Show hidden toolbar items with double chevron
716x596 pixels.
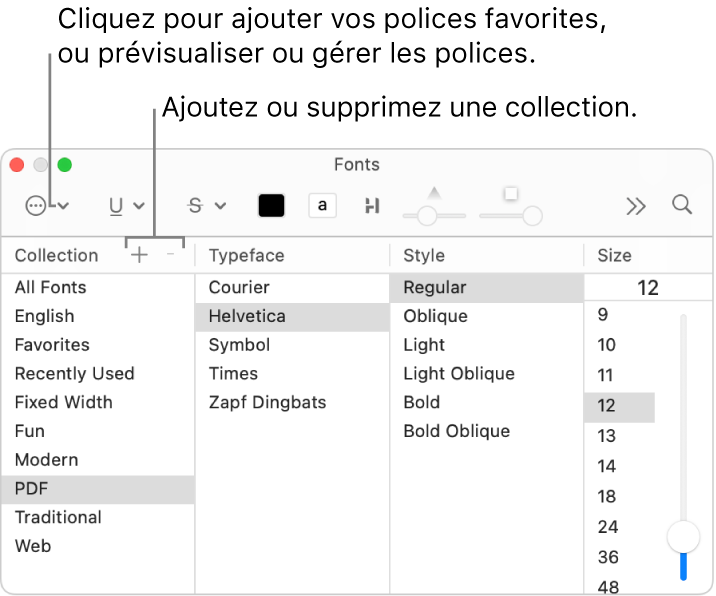tap(636, 206)
